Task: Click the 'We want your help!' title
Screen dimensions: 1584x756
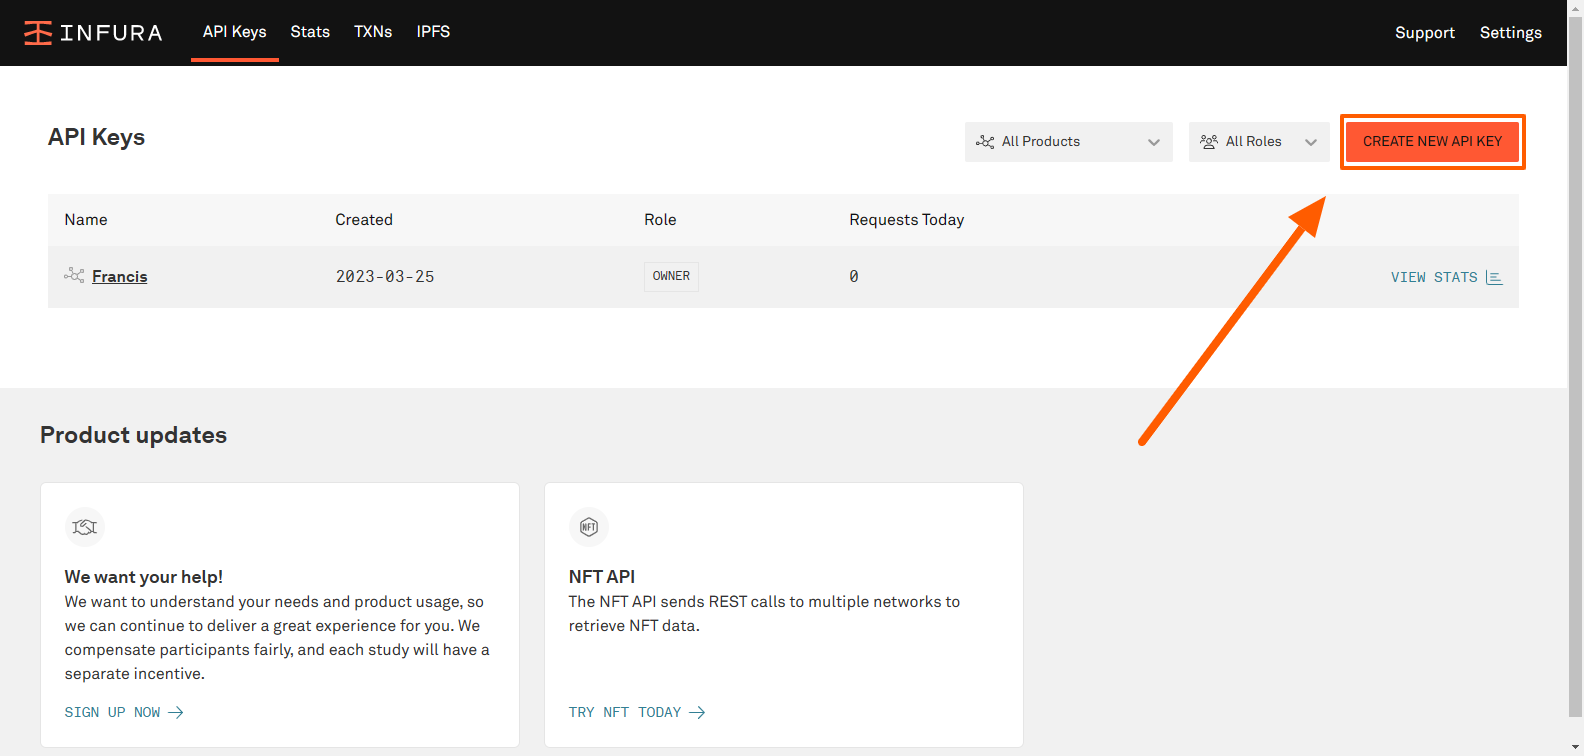Action: tap(144, 577)
